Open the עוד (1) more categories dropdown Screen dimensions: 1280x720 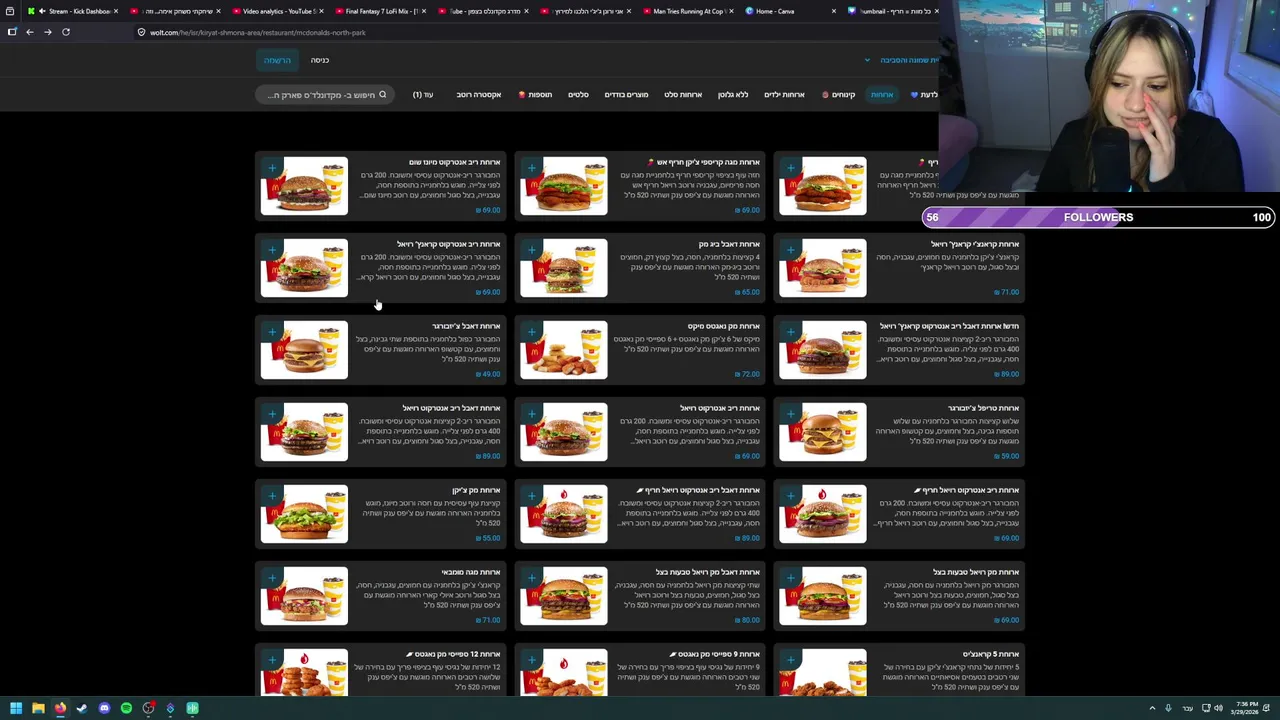(423, 95)
